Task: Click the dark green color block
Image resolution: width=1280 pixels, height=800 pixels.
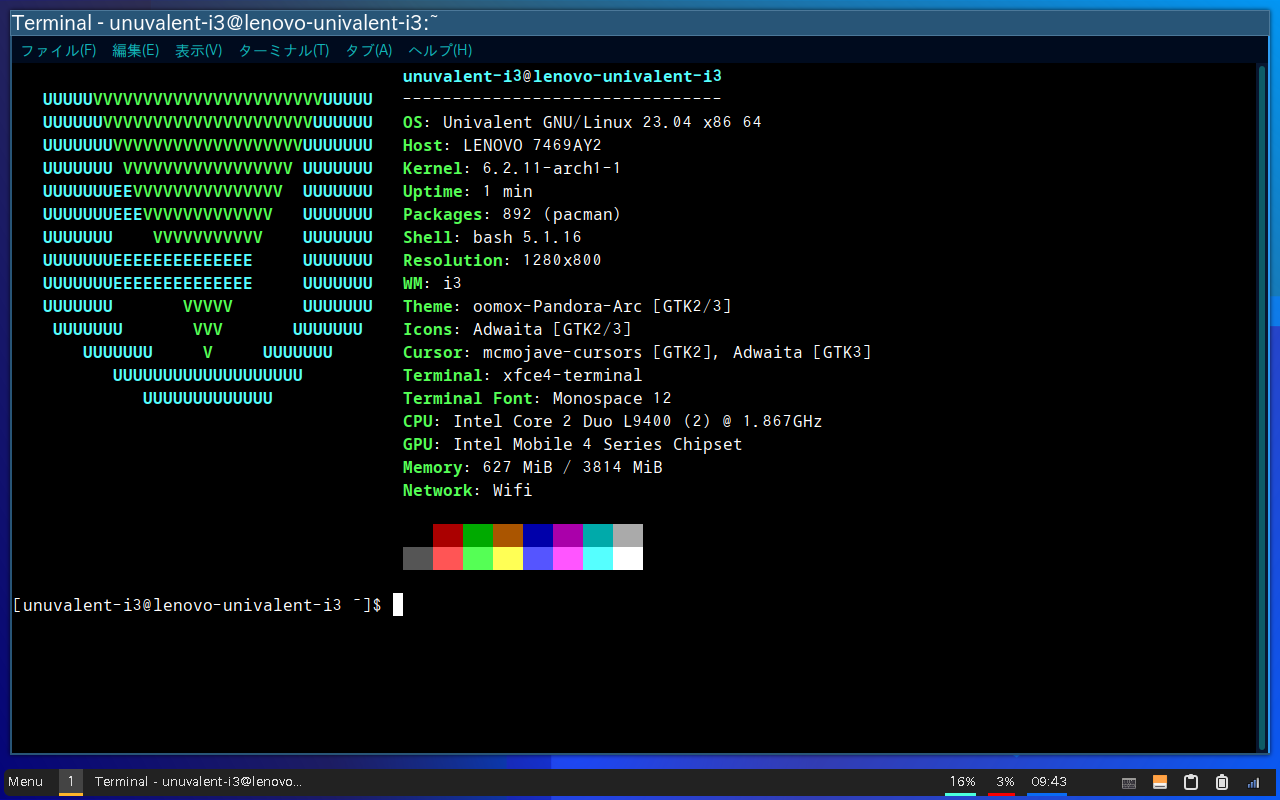Action: 478,535
